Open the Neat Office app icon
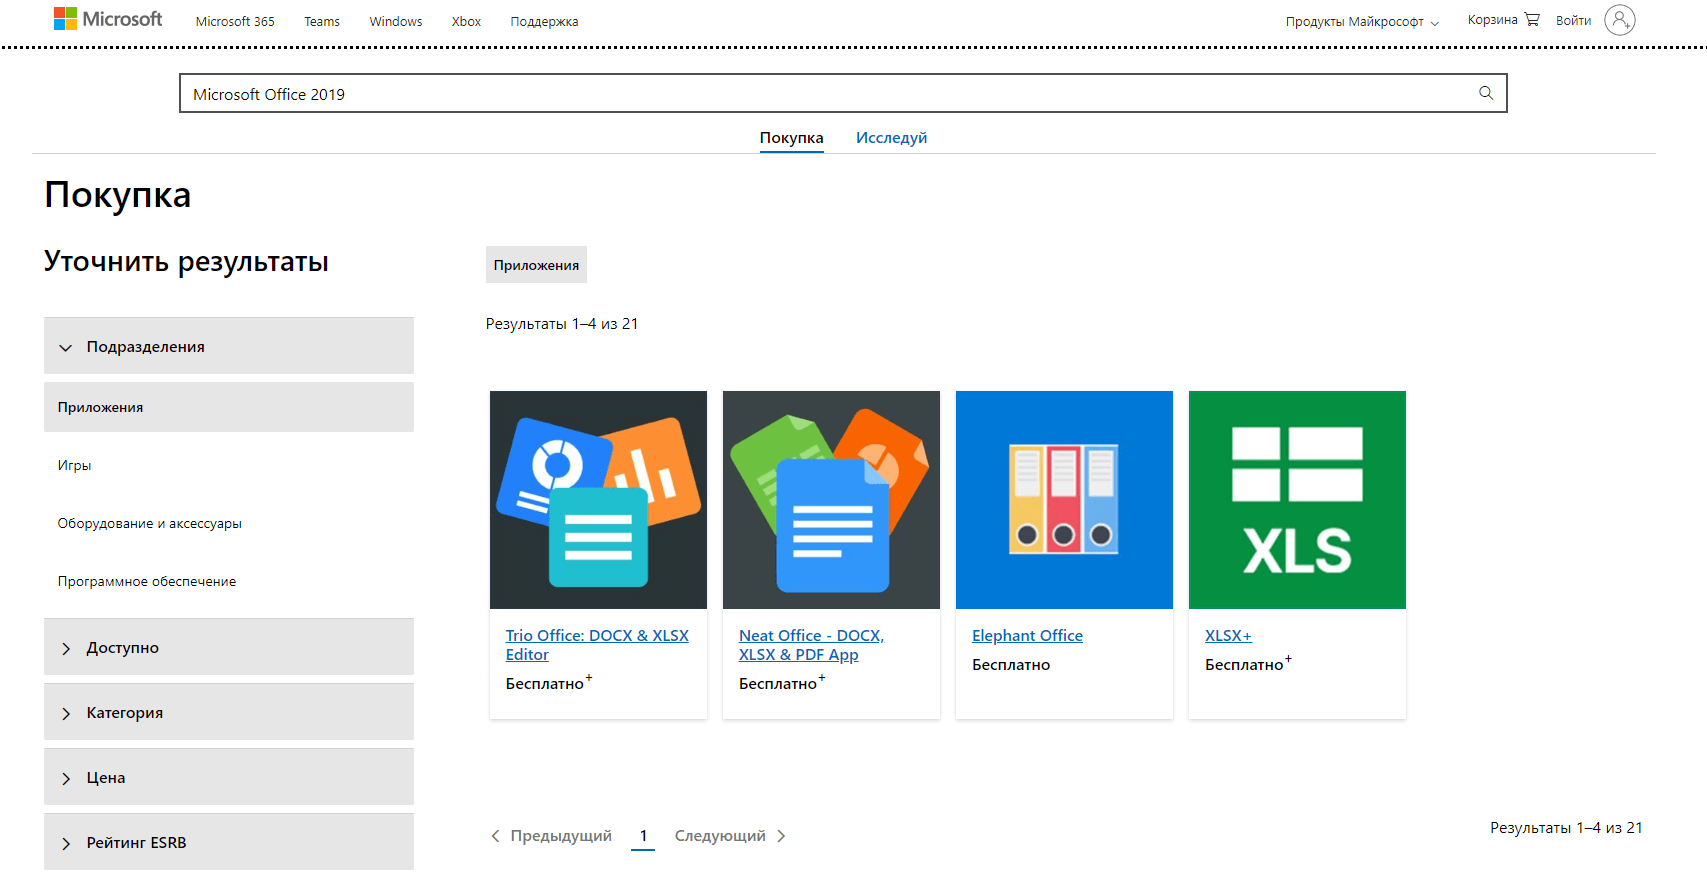Screen dimensions: 1707x894 pos(831,499)
